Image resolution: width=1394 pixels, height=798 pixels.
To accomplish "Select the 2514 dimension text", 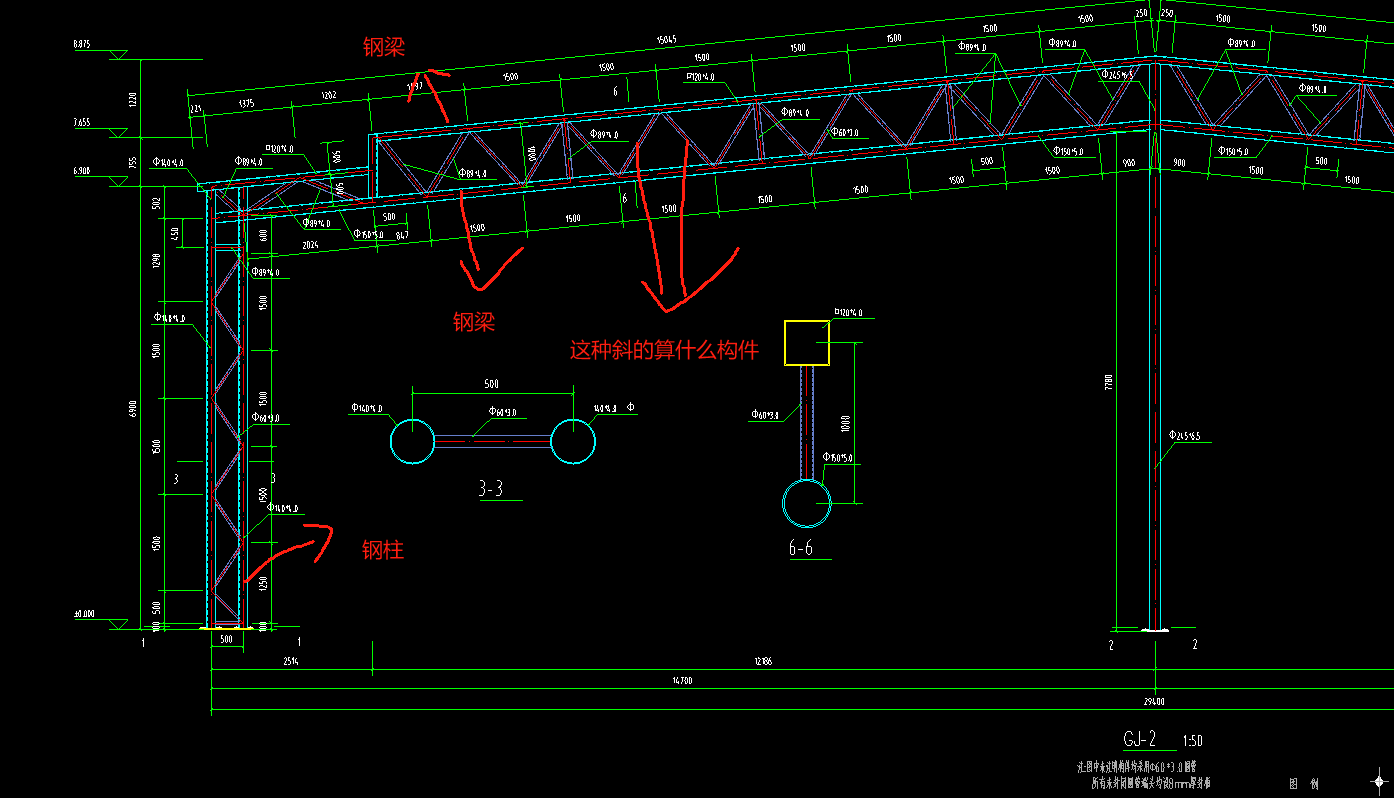I will point(291,662).
